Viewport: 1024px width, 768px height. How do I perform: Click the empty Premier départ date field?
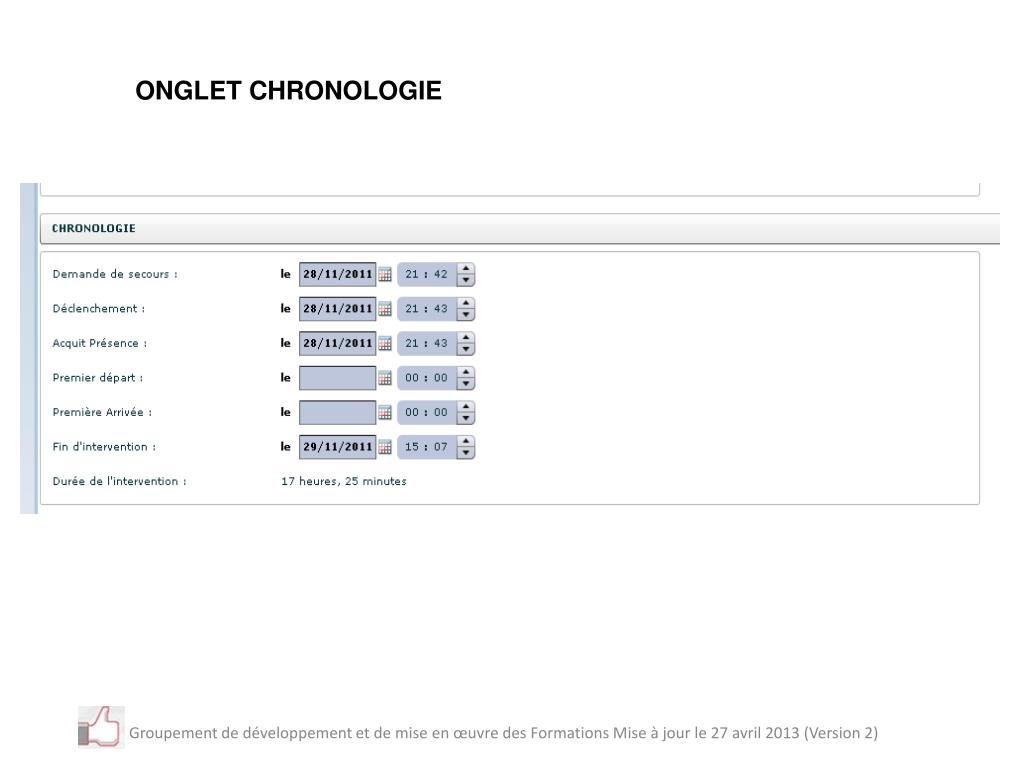[338, 378]
